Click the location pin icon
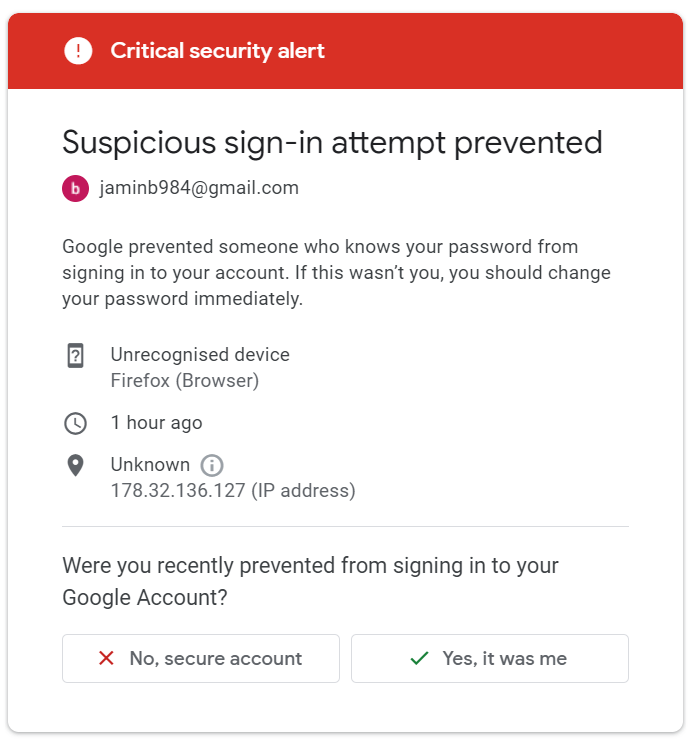 [x=76, y=465]
